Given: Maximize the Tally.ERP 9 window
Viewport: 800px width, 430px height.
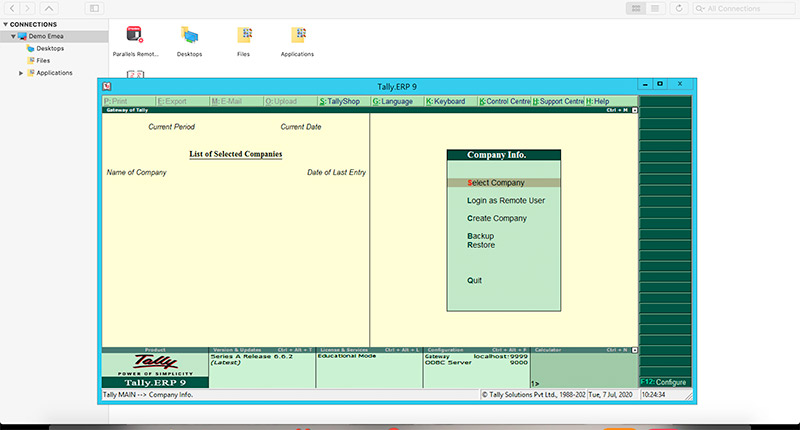Looking at the screenshot, I should 660,84.
